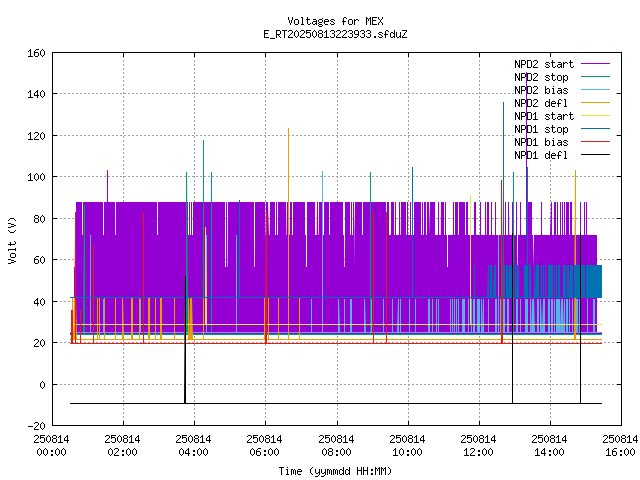Click the purple NPD2 start legend line
This screenshot has height=480, width=640.
596,64
